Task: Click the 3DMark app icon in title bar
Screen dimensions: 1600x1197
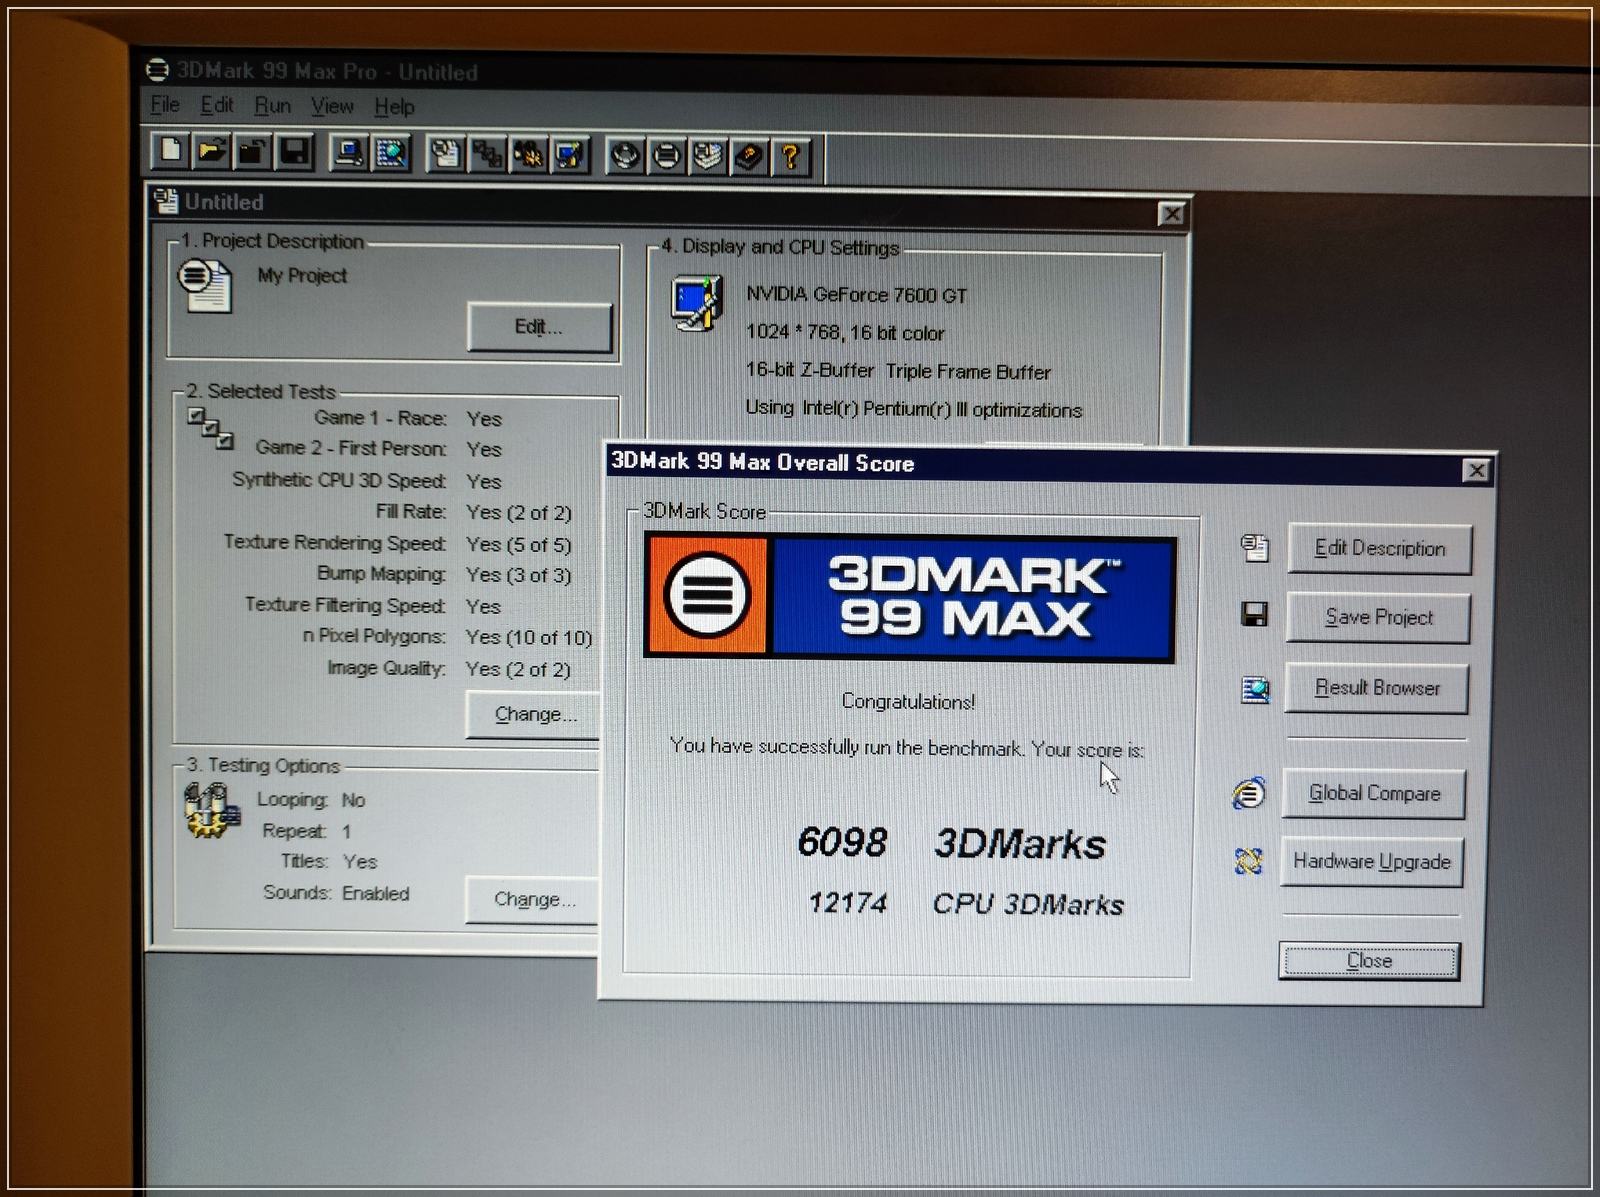Action: tap(157, 69)
